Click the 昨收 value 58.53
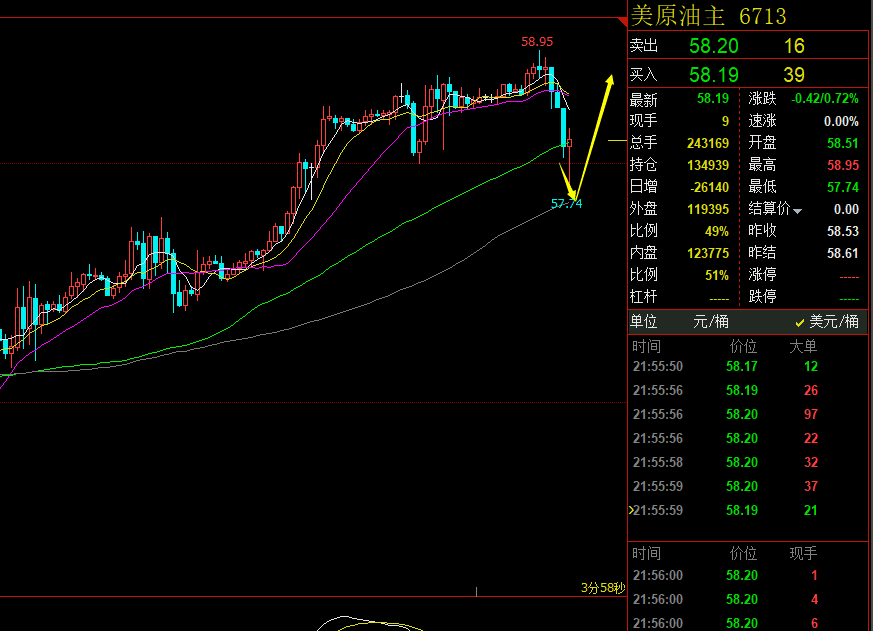The width and height of the screenshot is (873, 631). [x=842, y=231]
